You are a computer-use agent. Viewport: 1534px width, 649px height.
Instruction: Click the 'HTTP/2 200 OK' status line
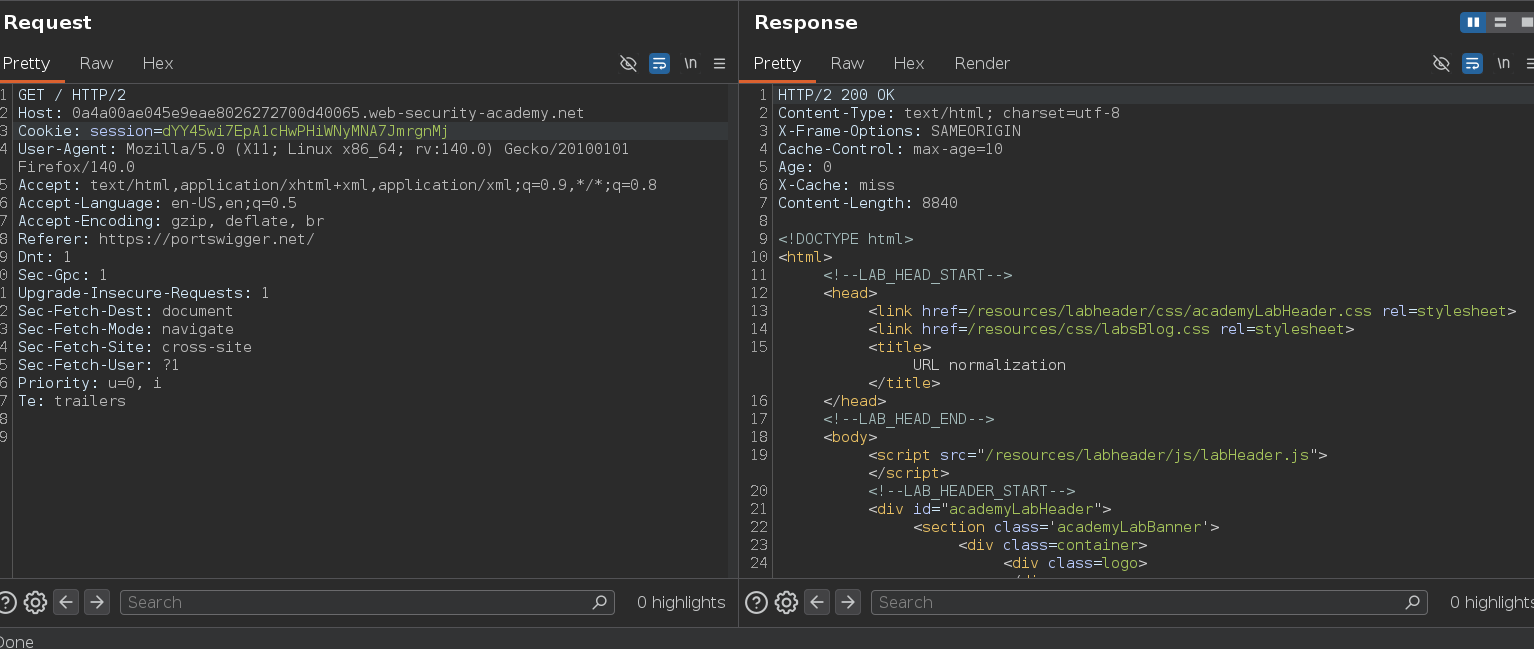click(x=837, y=95)
